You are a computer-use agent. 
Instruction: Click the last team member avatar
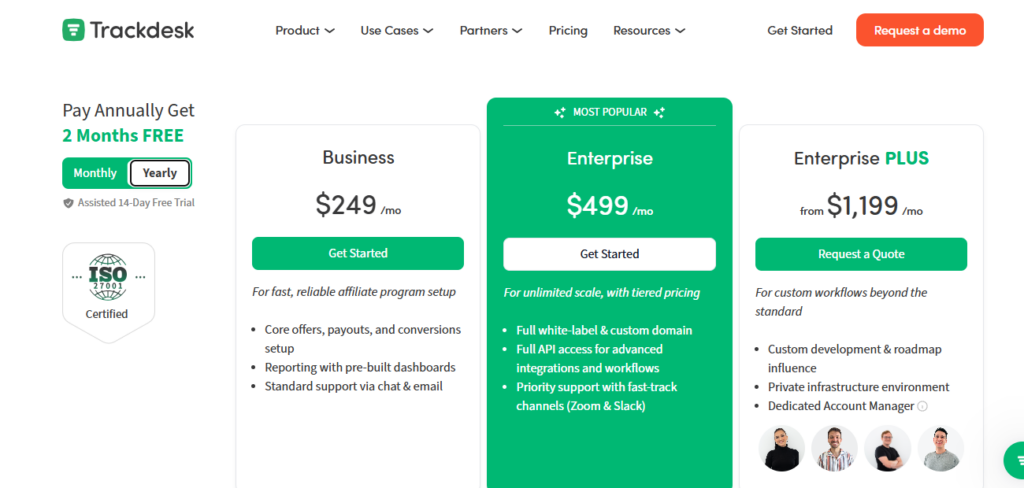(940, 448)
